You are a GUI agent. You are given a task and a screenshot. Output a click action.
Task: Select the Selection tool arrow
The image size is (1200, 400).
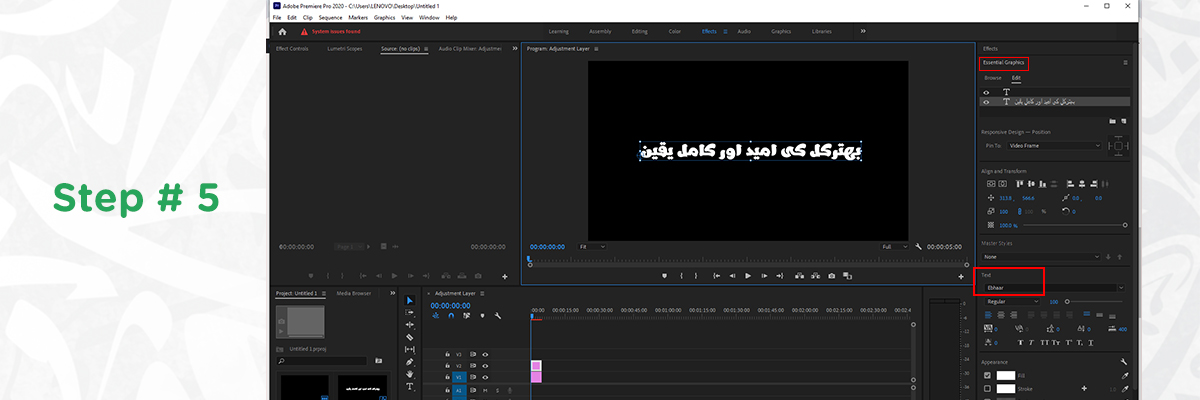409,301
